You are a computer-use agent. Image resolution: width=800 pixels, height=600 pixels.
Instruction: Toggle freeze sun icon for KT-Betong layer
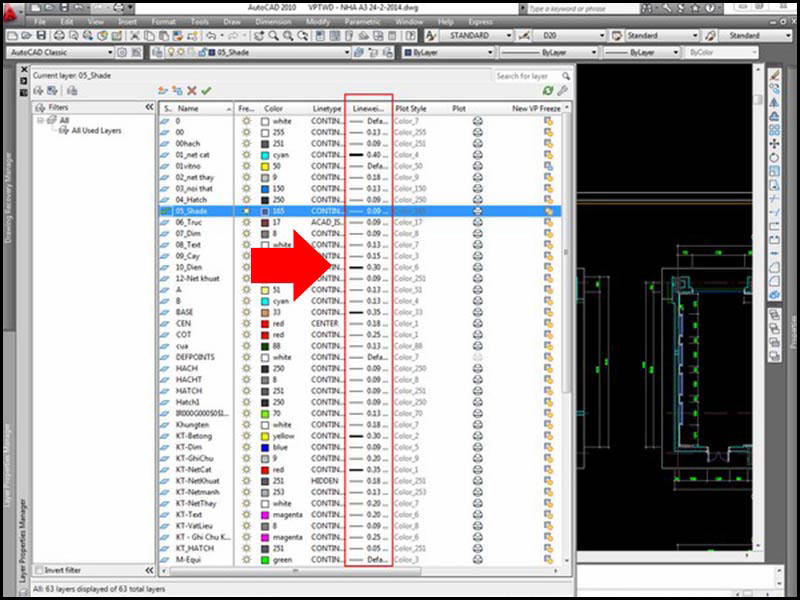click(247, 436)
